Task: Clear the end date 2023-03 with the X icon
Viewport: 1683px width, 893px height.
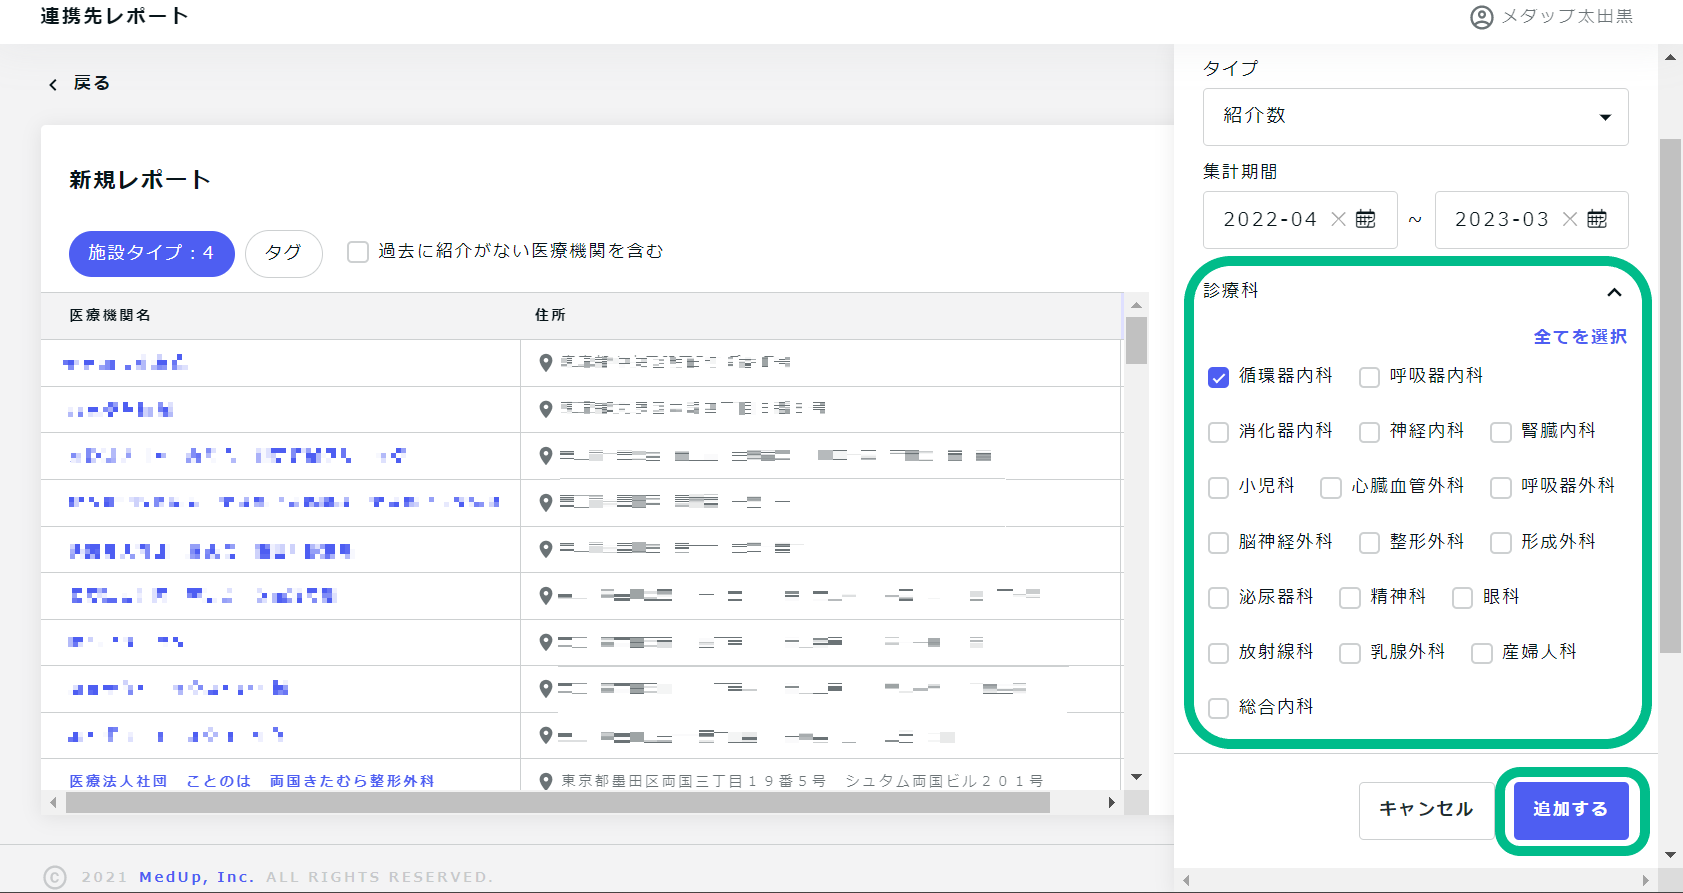Action: pyautogui.click(x=1570, y=219)
